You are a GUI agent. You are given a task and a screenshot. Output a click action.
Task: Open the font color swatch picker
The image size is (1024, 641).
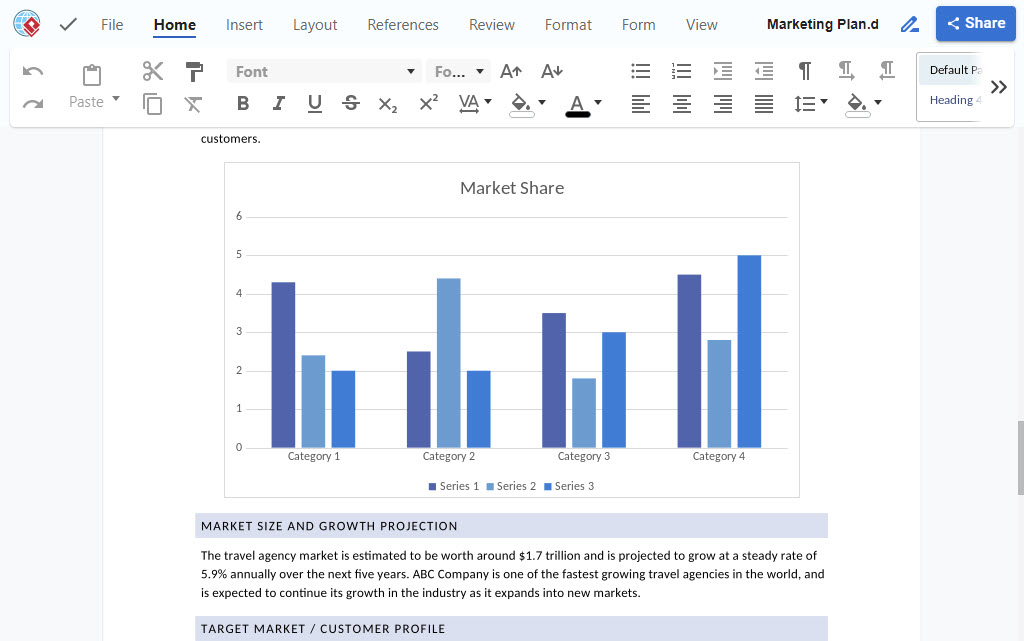(x=596, y=104)
